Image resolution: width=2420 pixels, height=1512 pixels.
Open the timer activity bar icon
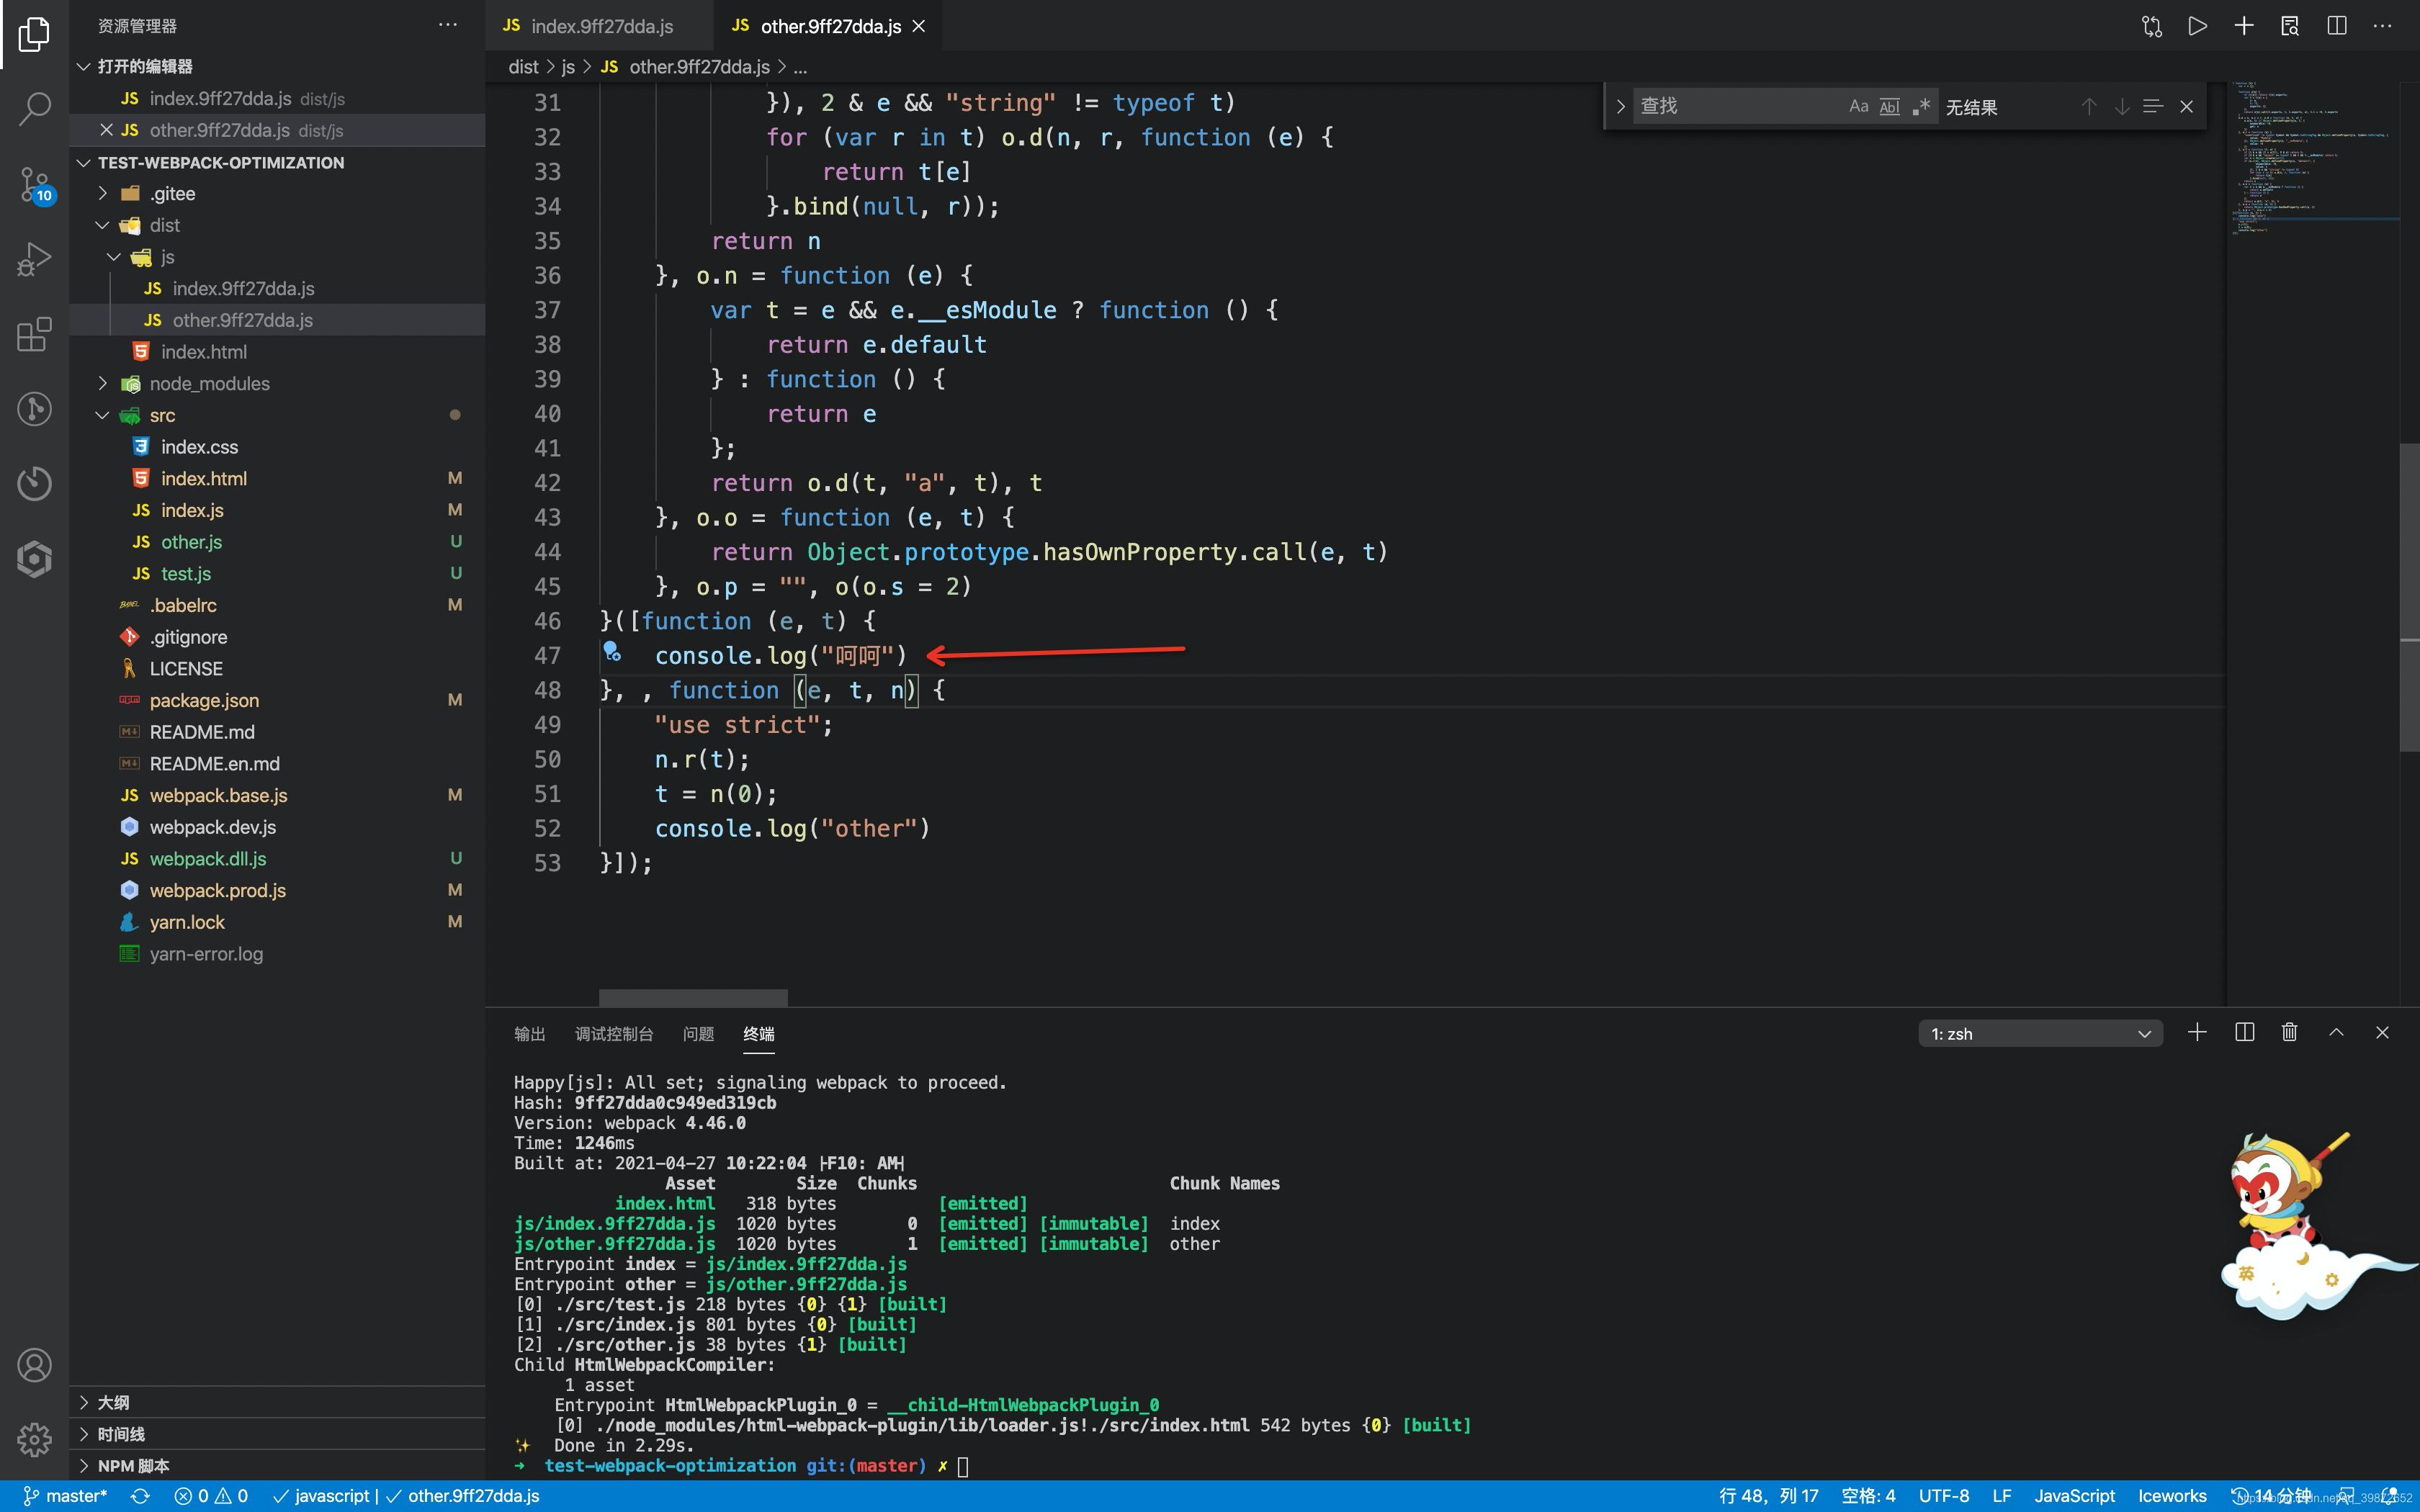(34, 484)
